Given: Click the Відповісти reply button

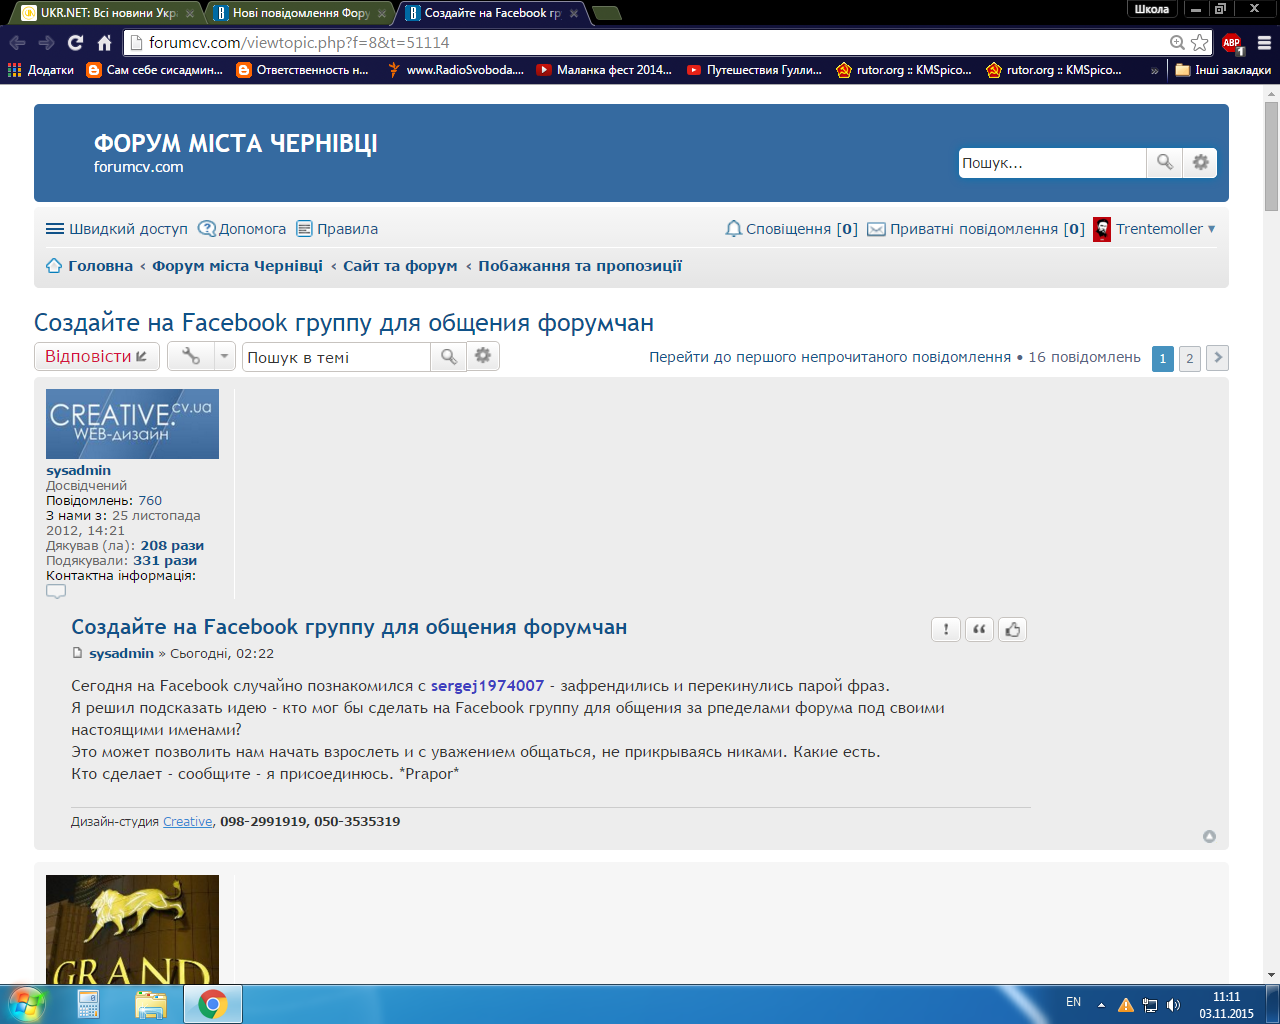Looking at the screenshot, I should tap(97, 356).
